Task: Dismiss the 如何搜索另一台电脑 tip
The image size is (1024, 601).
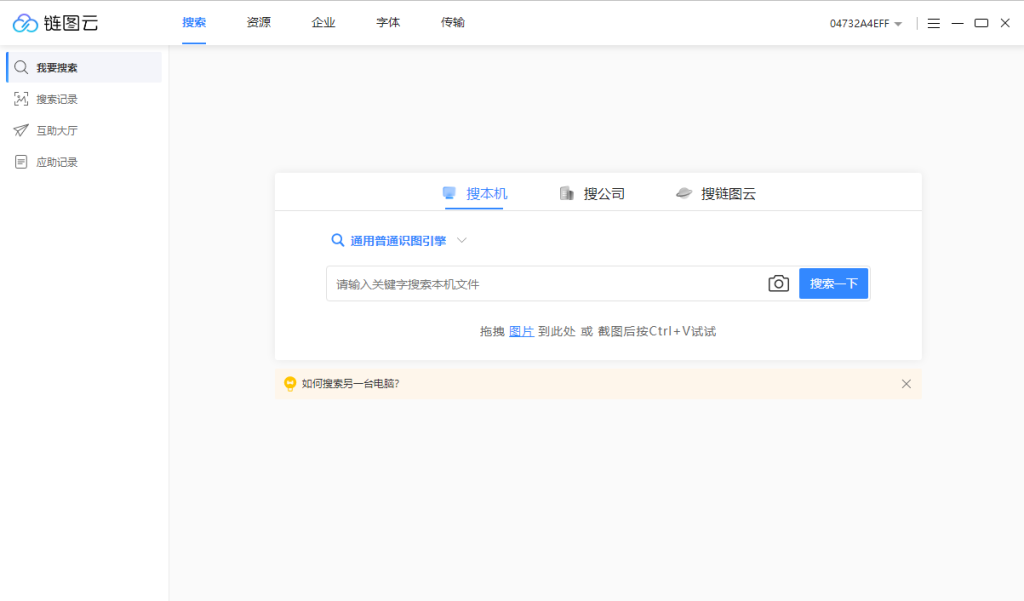Action: [906, 383]
